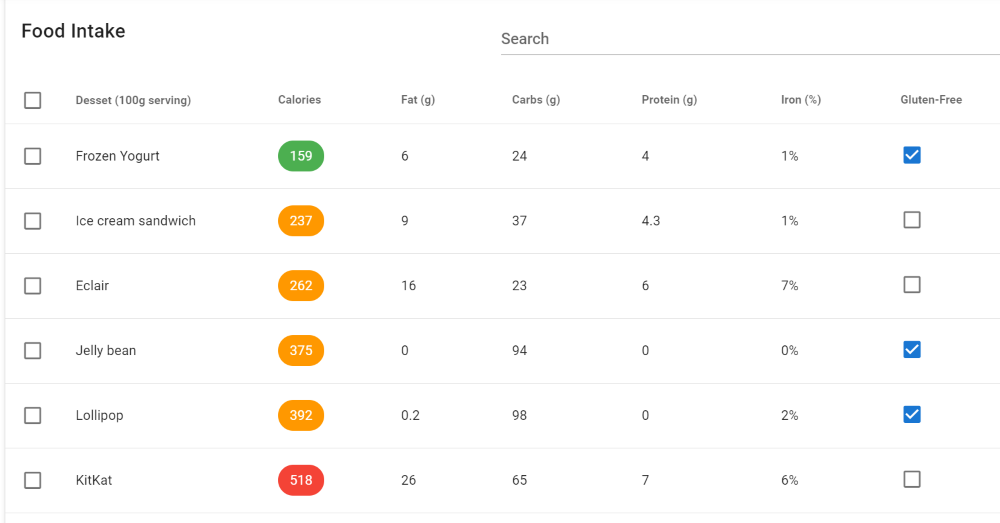Toggle the select-all header checkbox
The width and height of the screenshot is (1000, 523).
33,100
